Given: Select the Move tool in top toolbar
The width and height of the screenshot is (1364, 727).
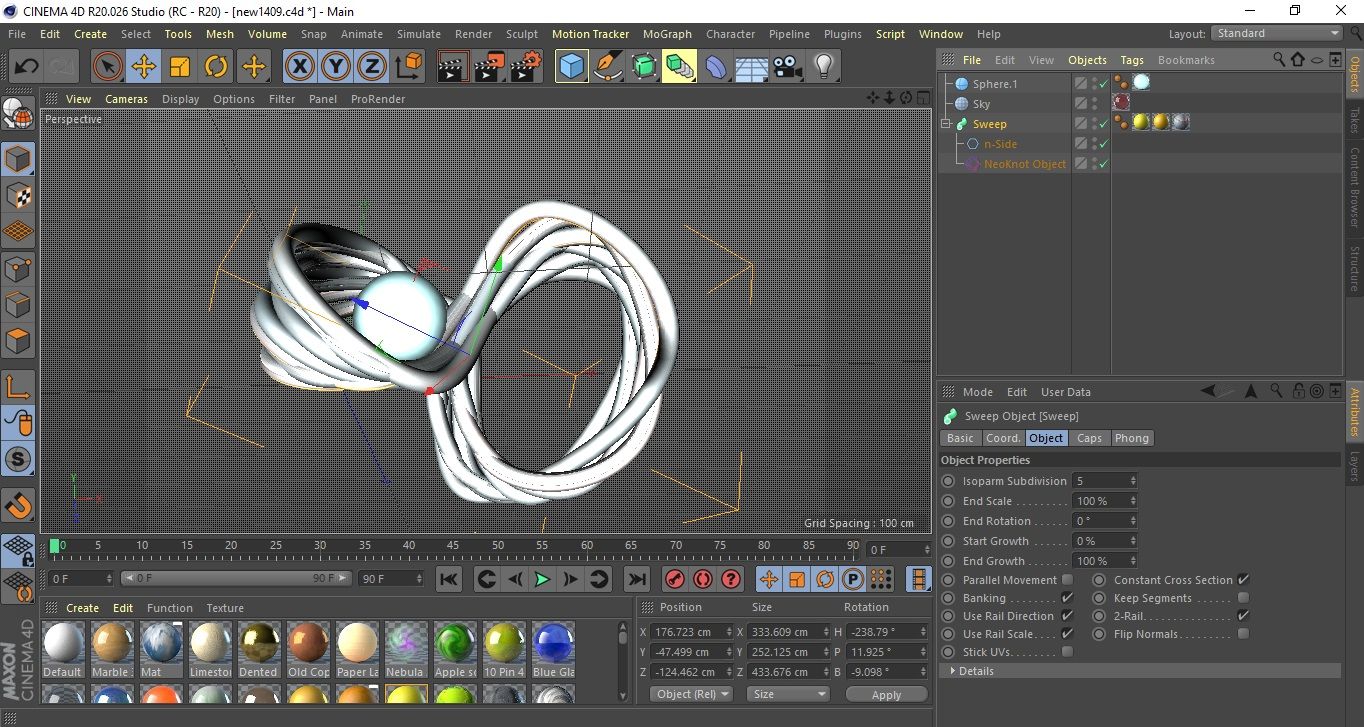Looking at the screenshot, I should coord(143,67).
